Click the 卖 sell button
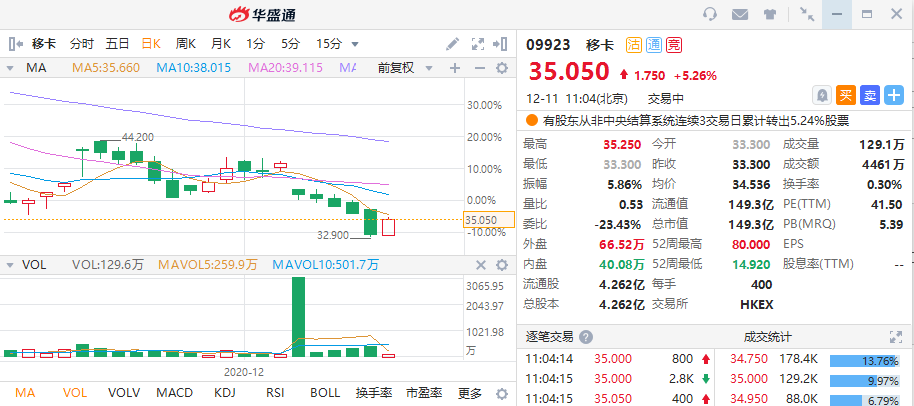This screenshot has height=406, width=914. pyautogui.click(x=870, y=96)
